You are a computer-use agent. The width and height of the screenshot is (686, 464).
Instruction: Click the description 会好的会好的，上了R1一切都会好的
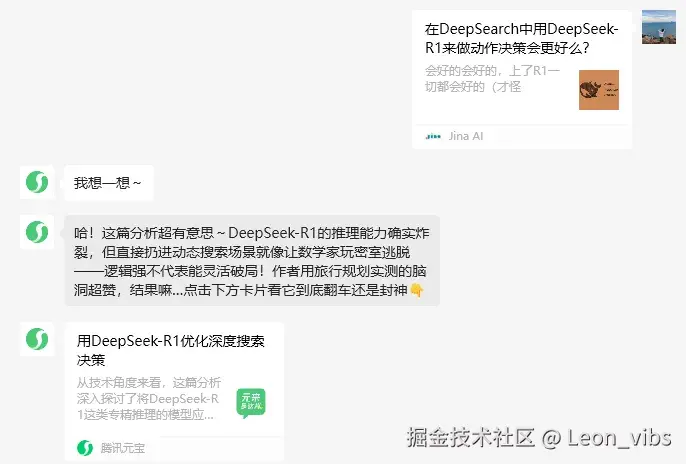pos(493,79)
